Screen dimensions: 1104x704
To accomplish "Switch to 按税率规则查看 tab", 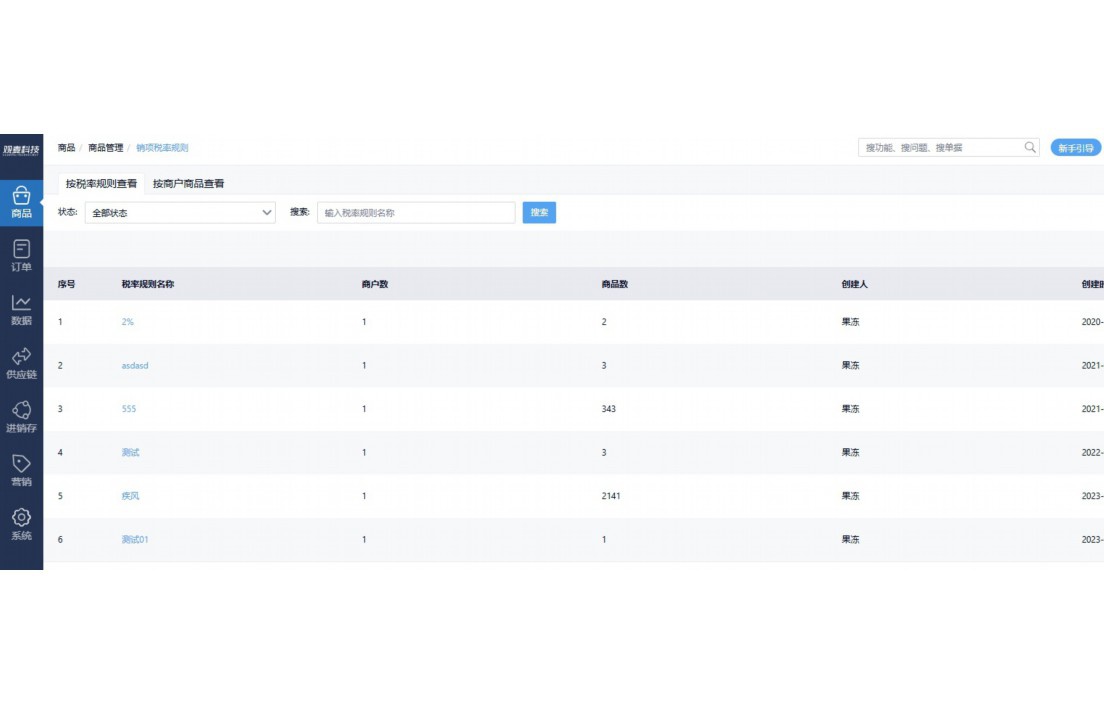I will (x=101, y=184).
